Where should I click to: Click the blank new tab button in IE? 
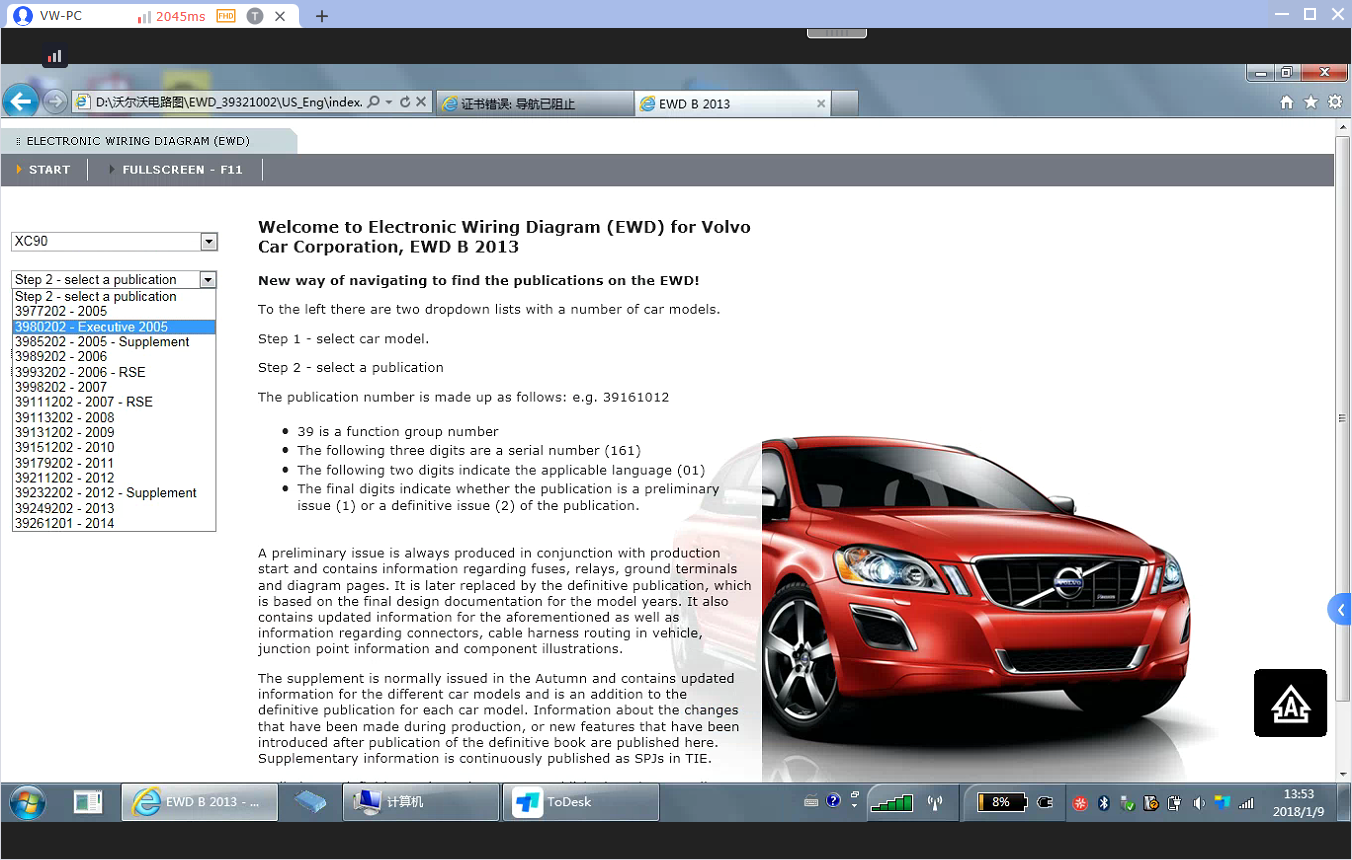pos(845,103)
